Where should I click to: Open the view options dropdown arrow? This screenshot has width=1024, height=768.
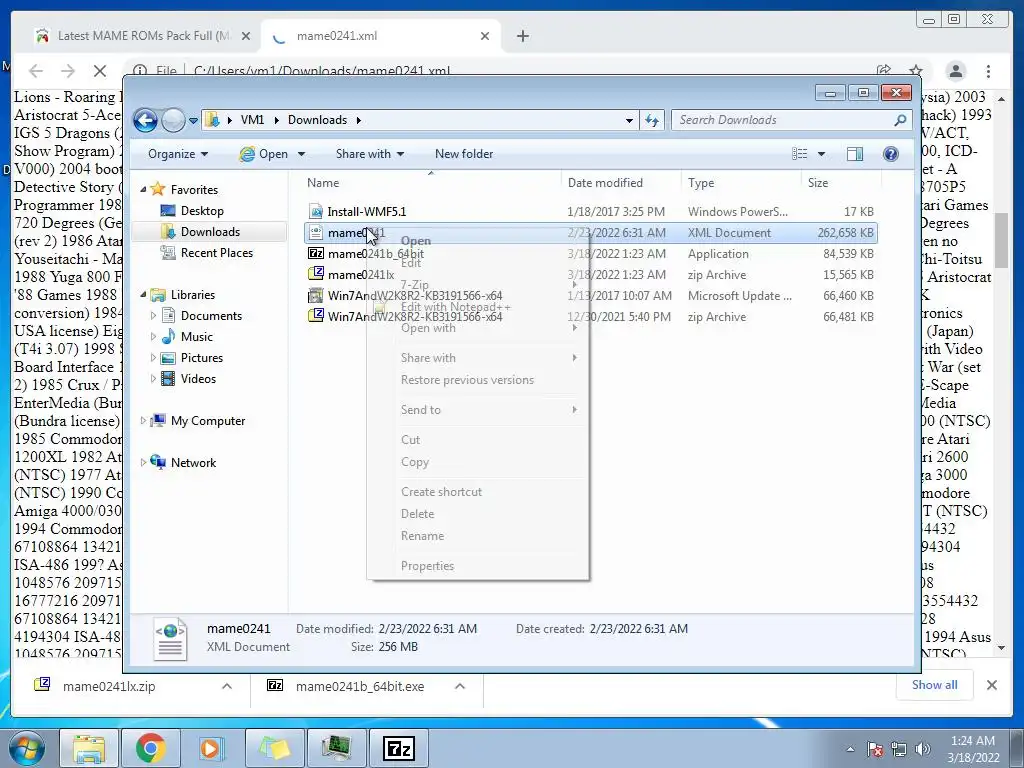coord(822,154)
